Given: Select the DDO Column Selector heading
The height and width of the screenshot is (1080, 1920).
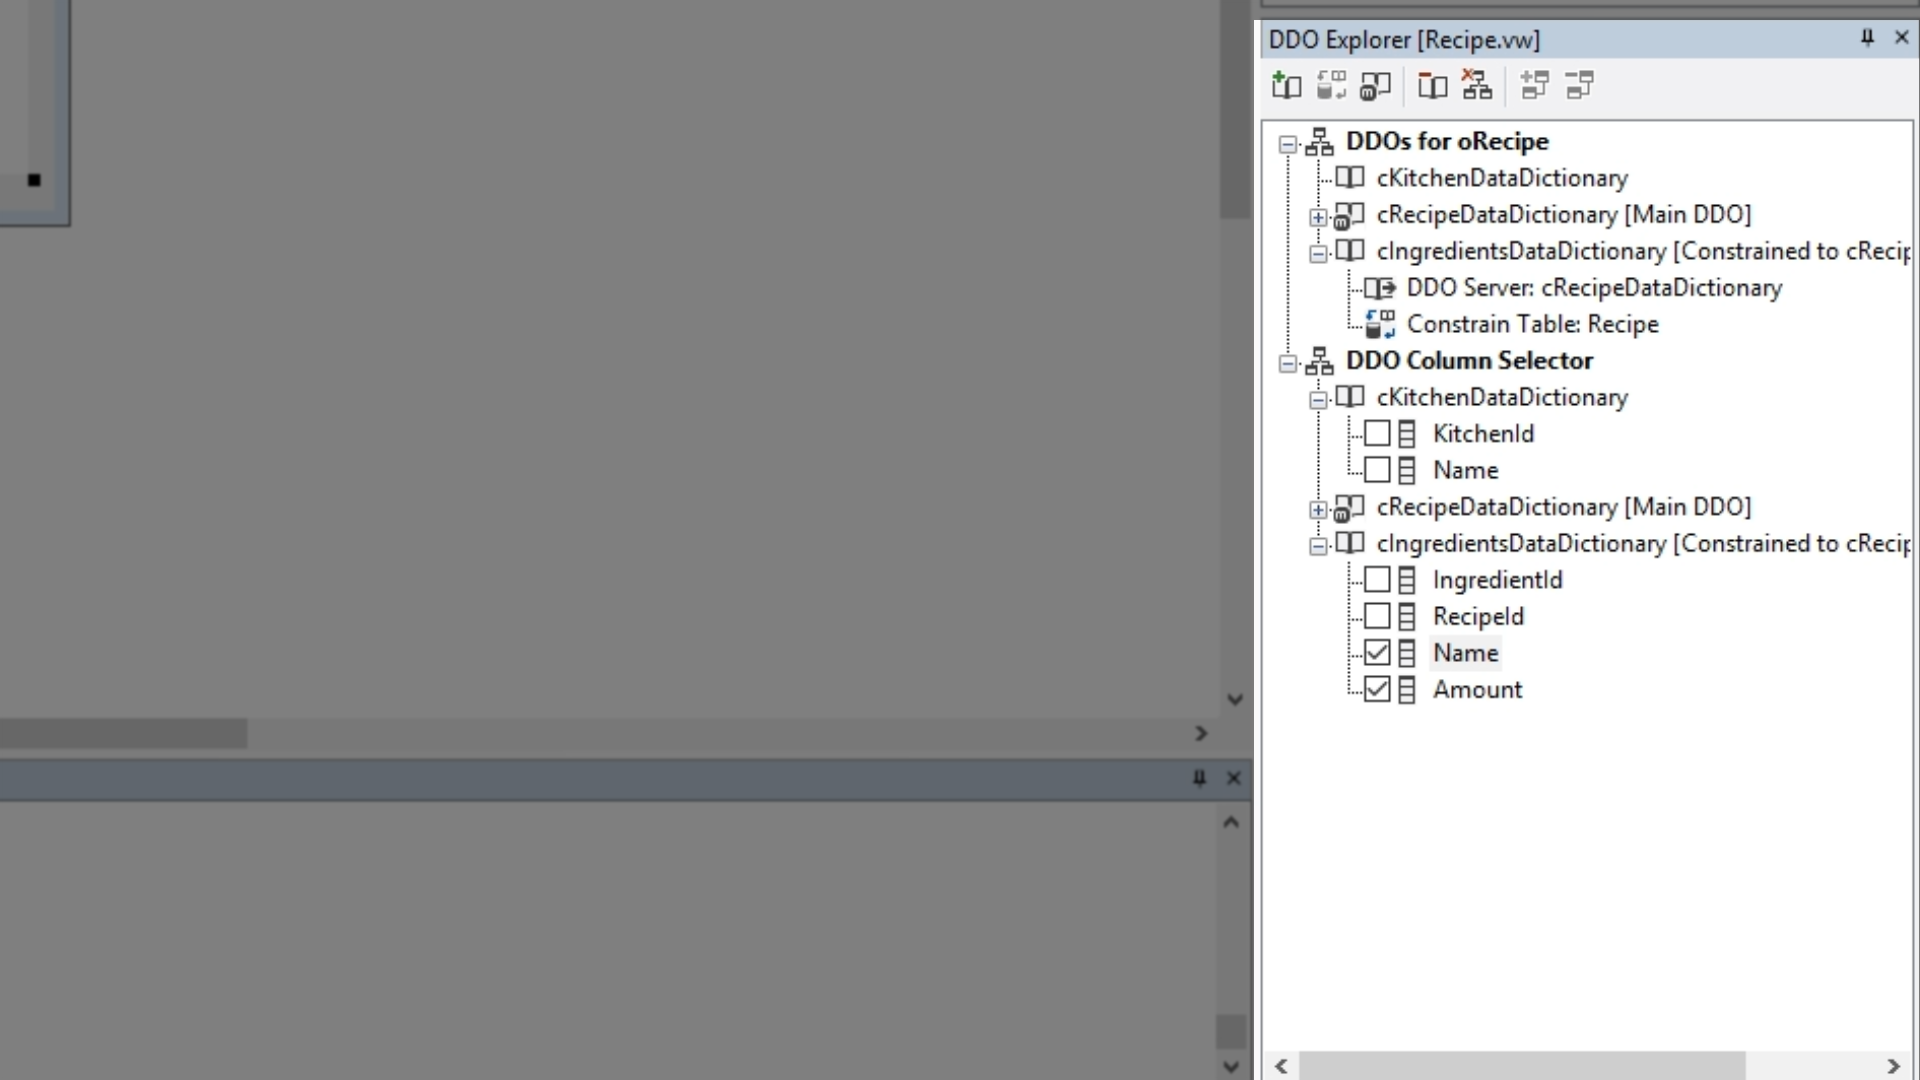Looking at the screenshot, I should pos(1468,361).
